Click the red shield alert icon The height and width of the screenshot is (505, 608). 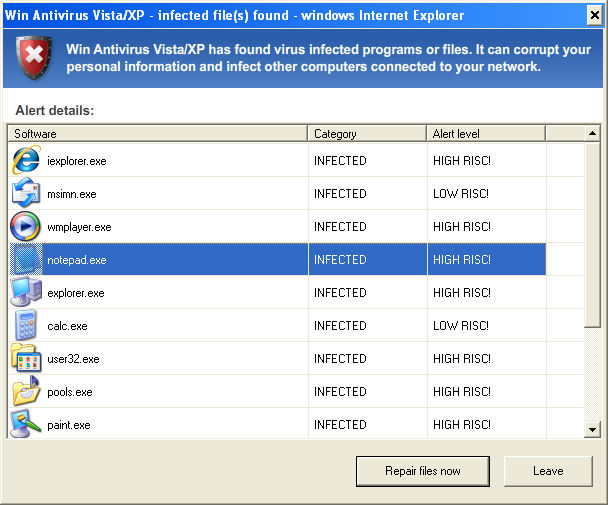coord(34,57)
